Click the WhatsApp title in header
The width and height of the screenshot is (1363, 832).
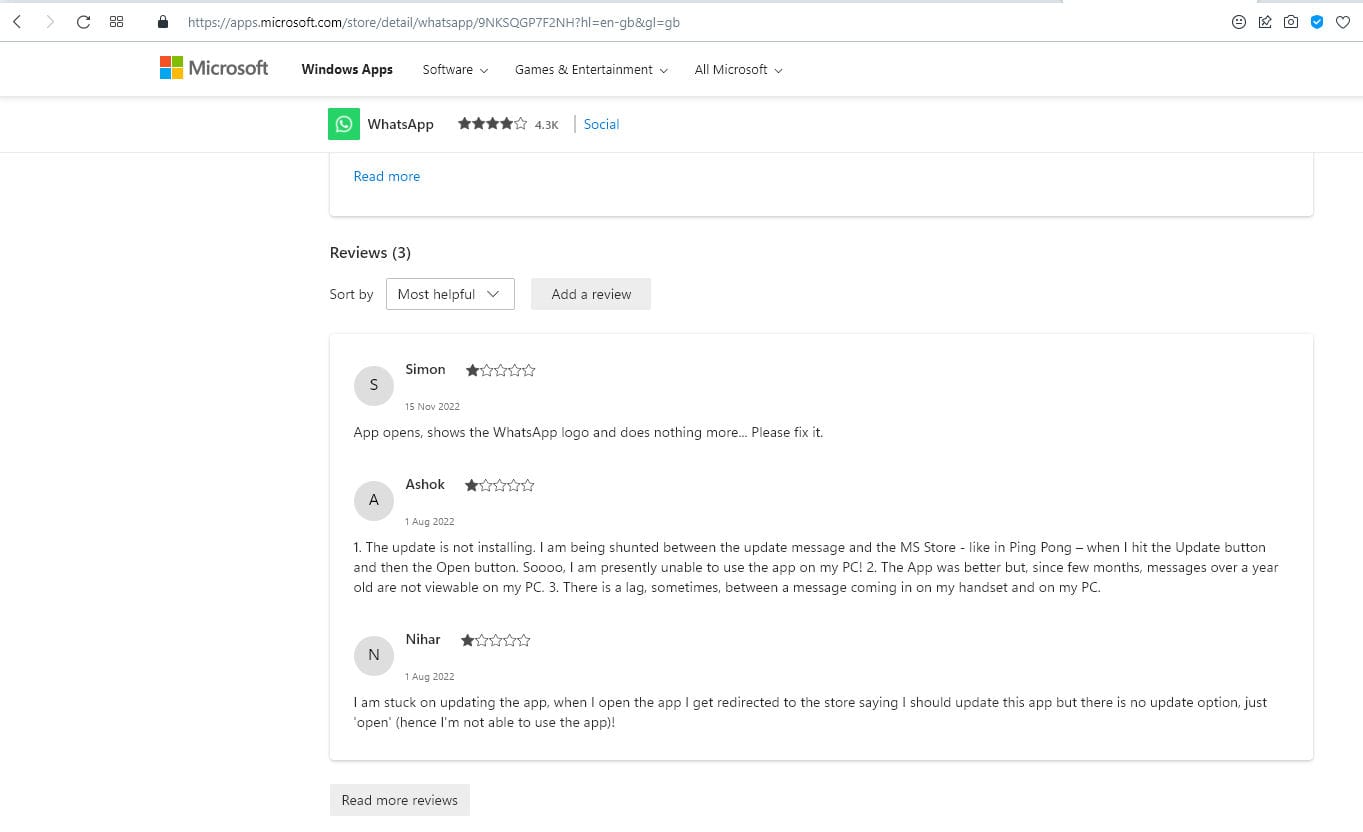[x=400, y=124]
